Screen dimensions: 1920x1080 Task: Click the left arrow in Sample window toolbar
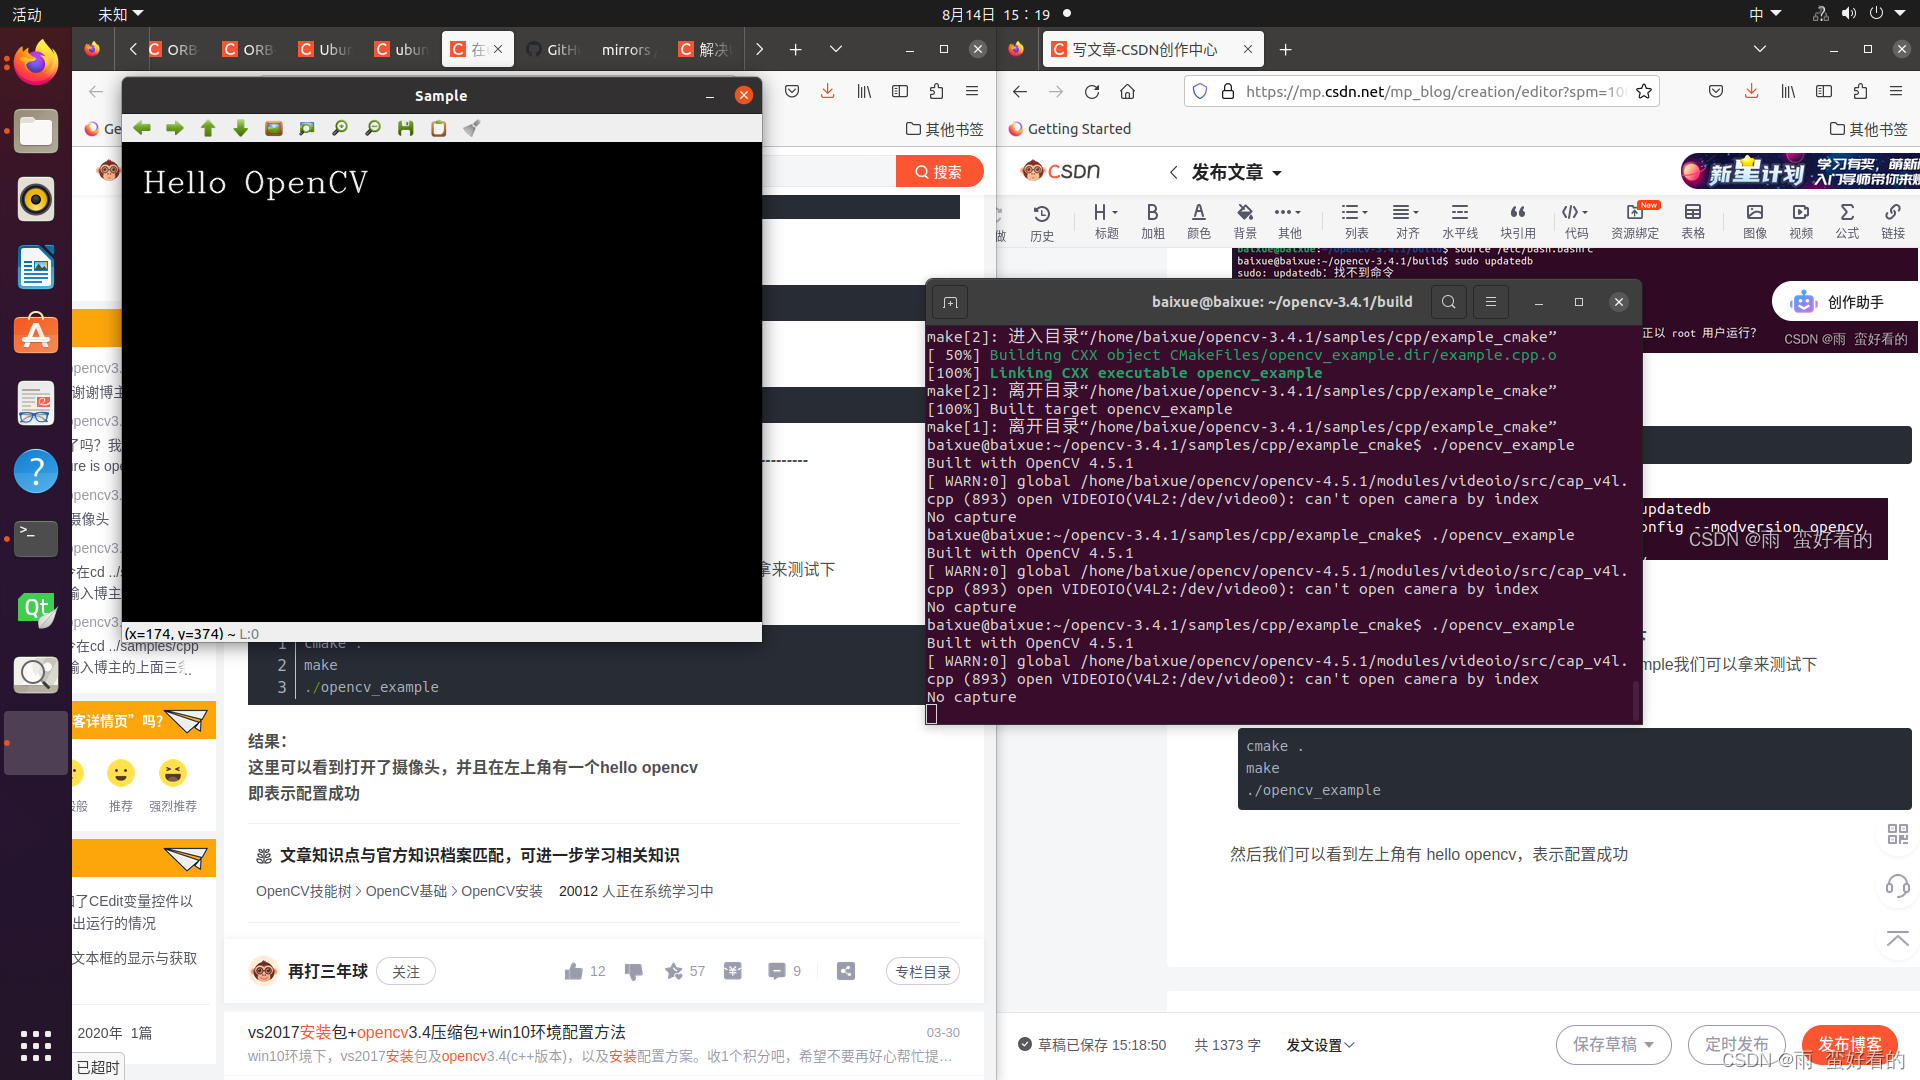click(x=142, y=128)
